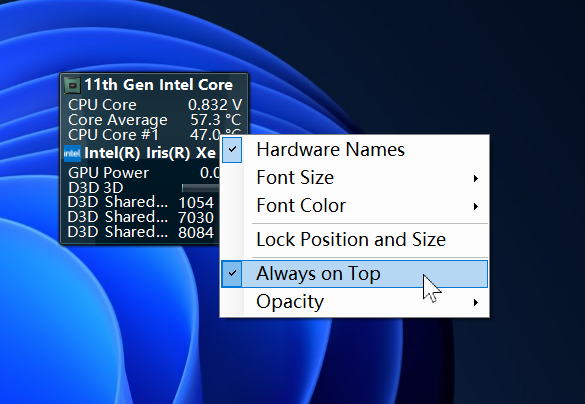Select the Intel(R) Iris(R) Xe header
585x404 pixels.
pyautogui.click(x=150, y=153)
